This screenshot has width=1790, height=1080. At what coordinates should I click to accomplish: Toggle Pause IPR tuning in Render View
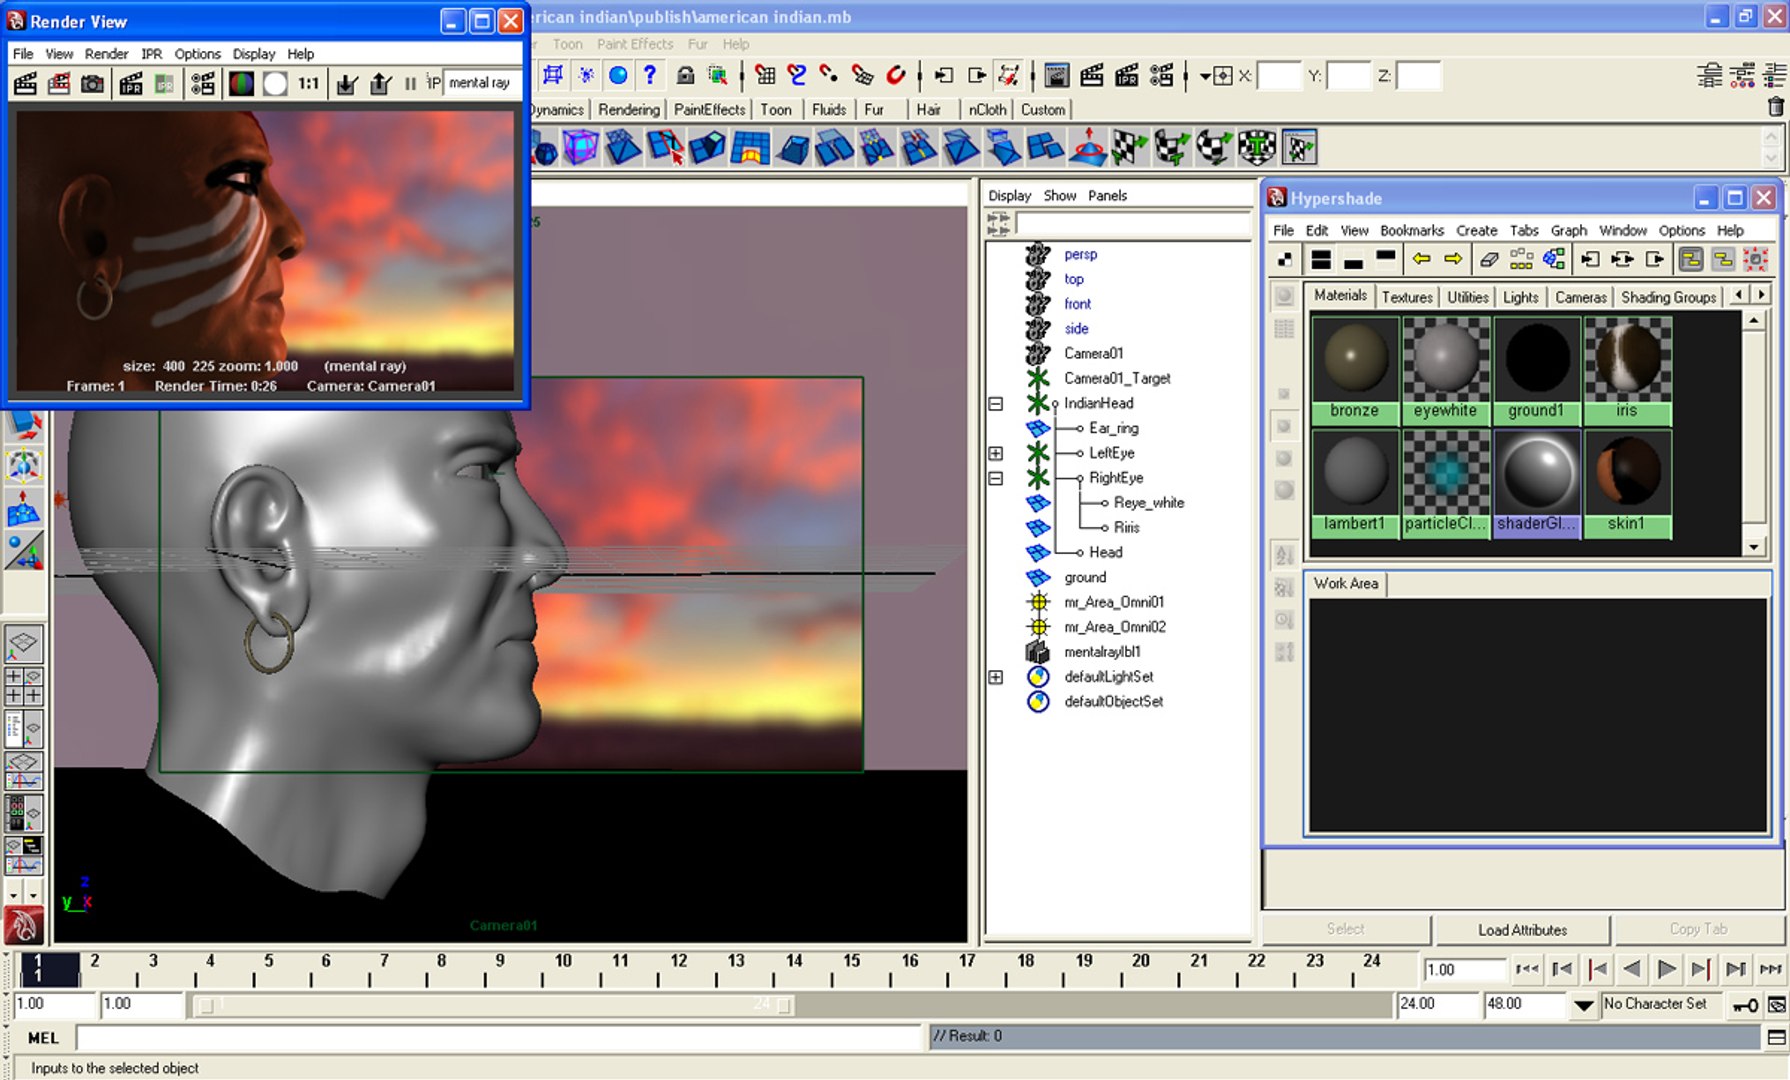tap(410, 84)
